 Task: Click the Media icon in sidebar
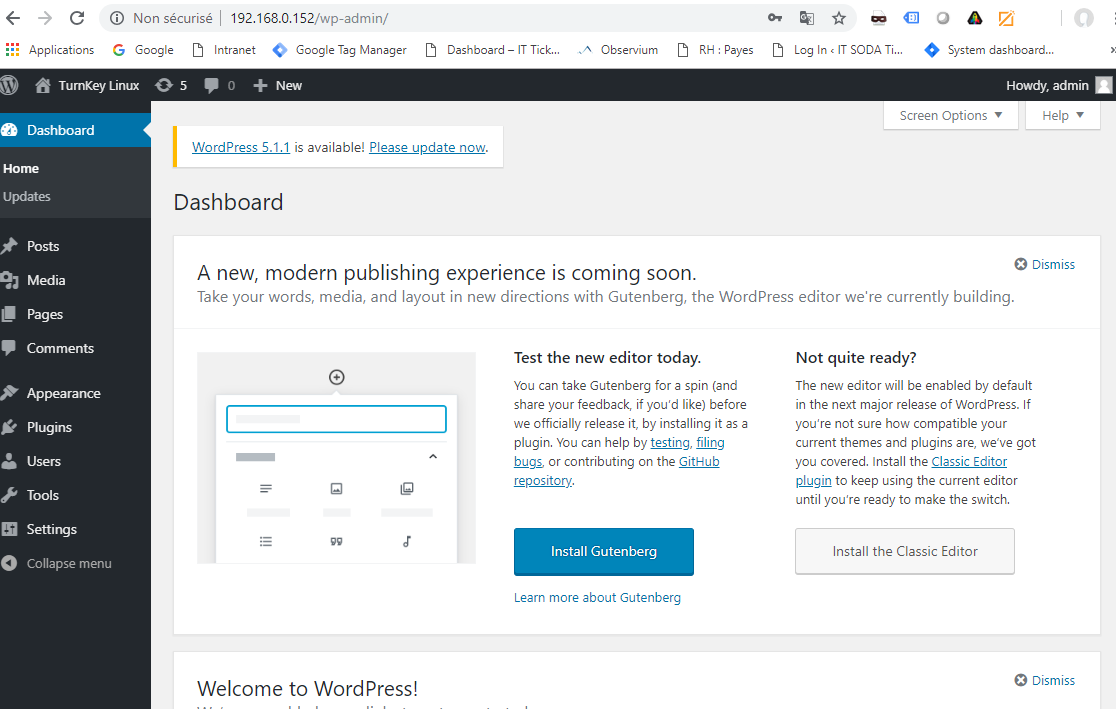9,280
